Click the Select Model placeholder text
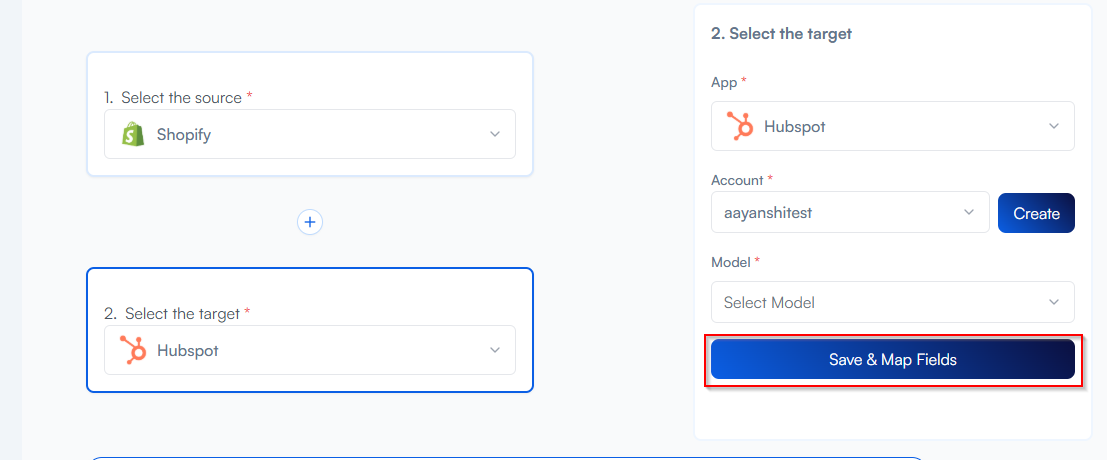 pyautogui.click(x=769, y=302)
